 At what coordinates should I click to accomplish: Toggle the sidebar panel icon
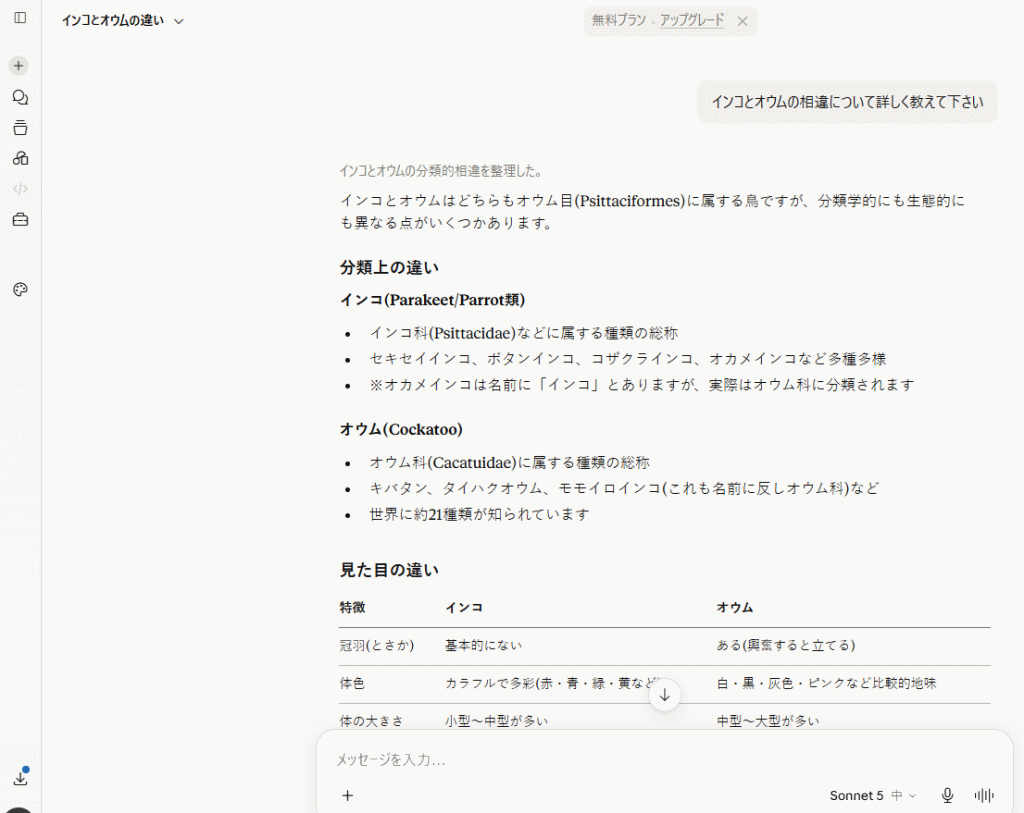click(20, 18)
